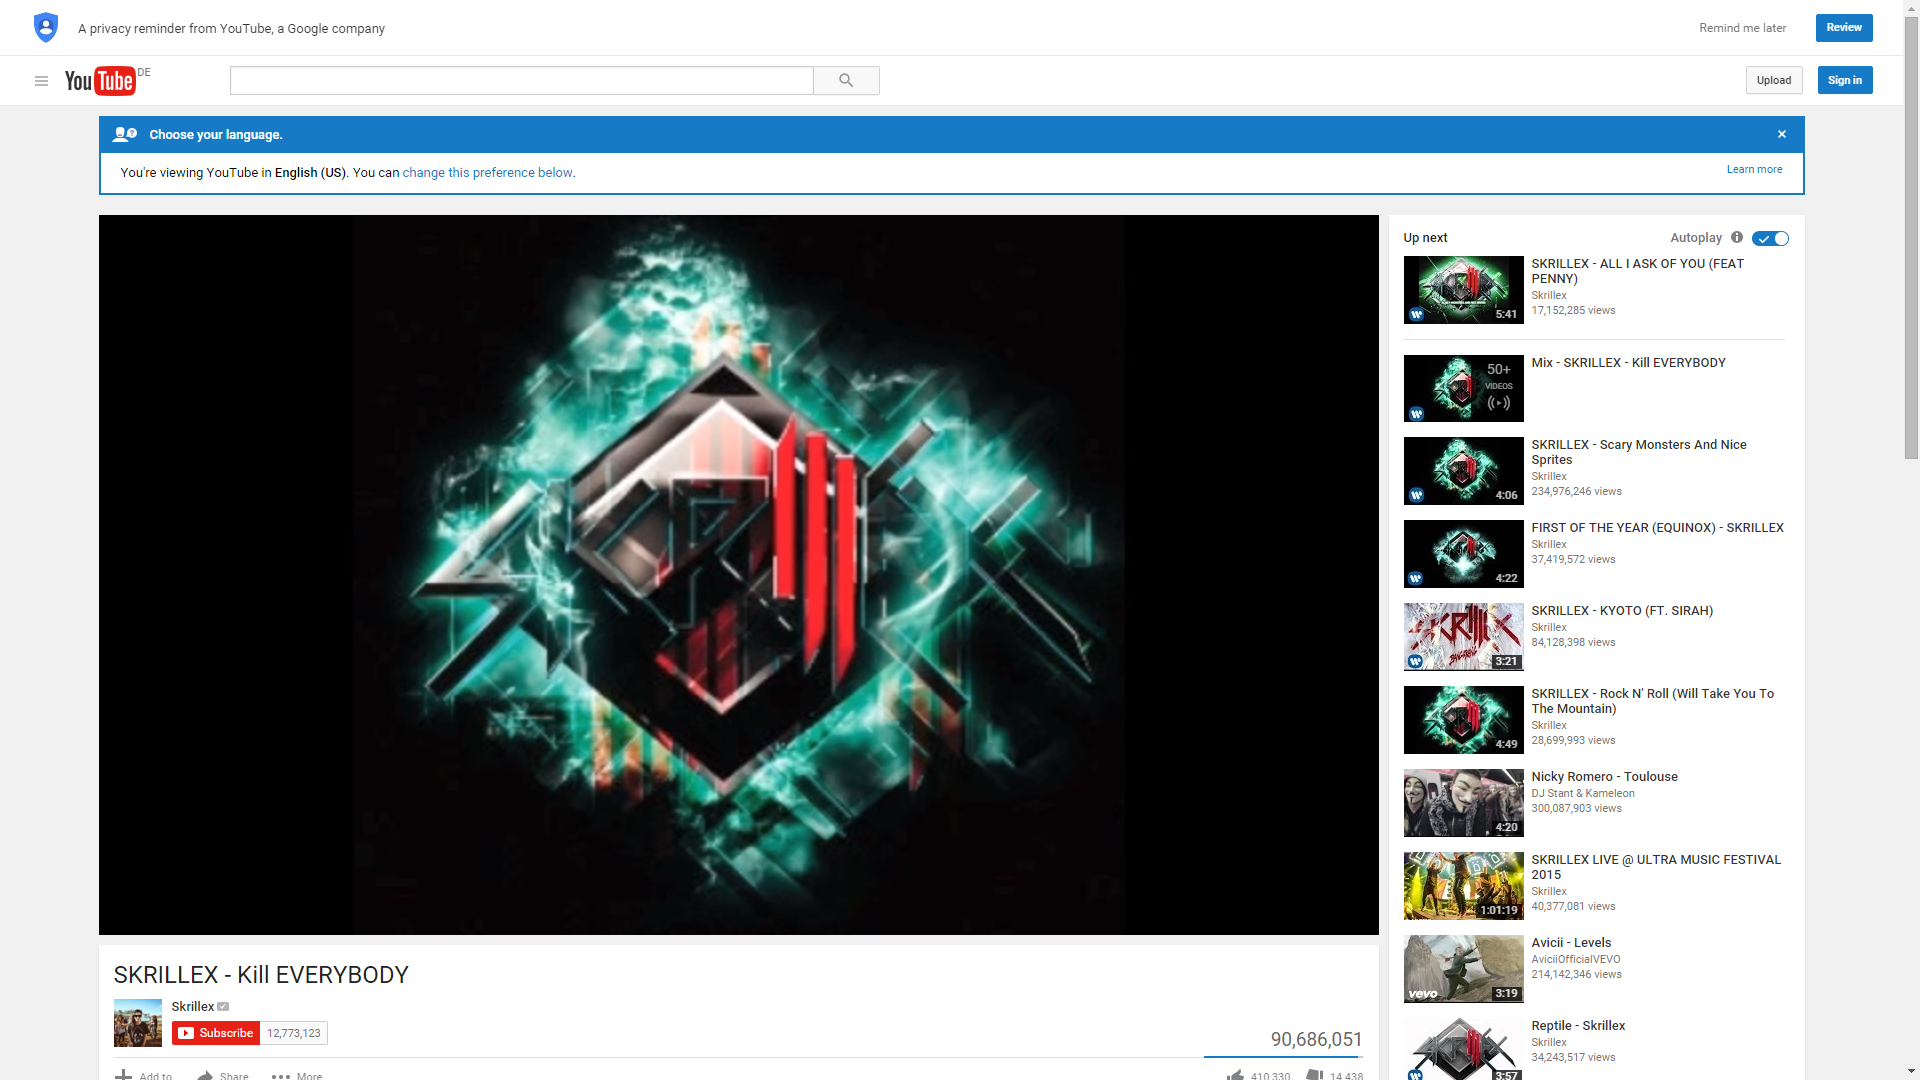Viewport: 1920px width, 1080px height.
Task: Click the Remind me later link
Action: (1742, 28)
